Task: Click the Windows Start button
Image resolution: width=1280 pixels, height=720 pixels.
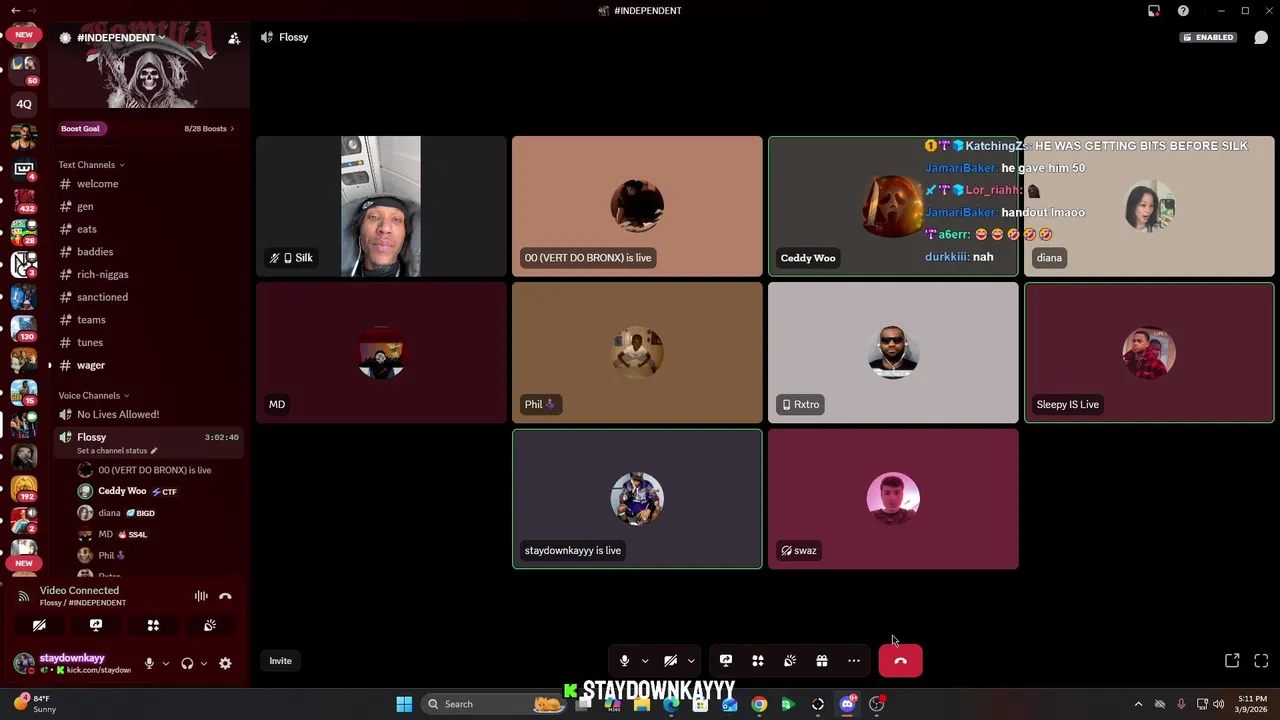Action: tap(404, 704)
